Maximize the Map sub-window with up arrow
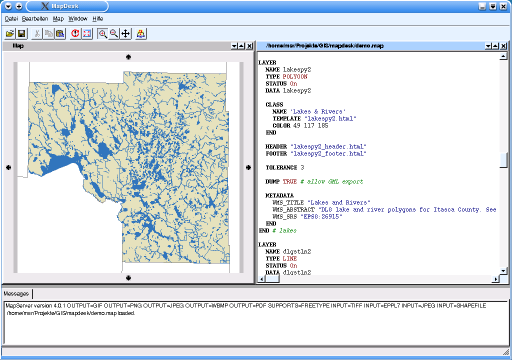 [242, 46]
